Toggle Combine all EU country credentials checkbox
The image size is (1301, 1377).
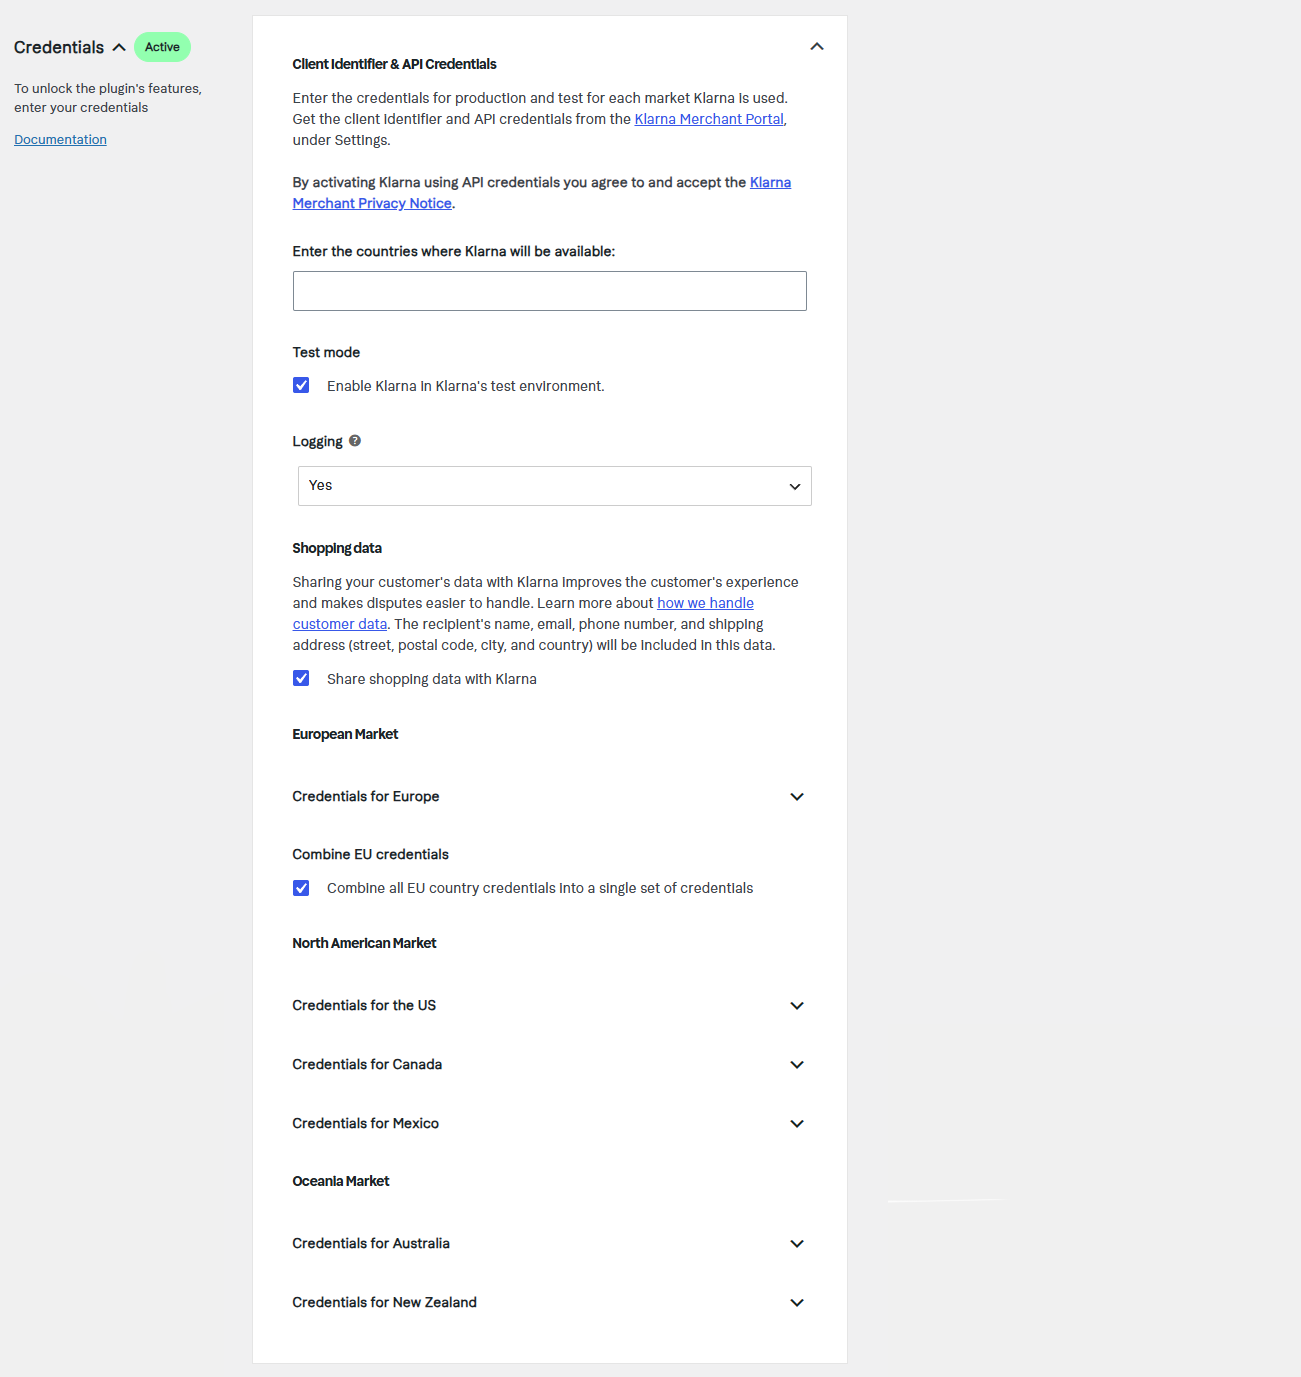click(x=301, y=888)
